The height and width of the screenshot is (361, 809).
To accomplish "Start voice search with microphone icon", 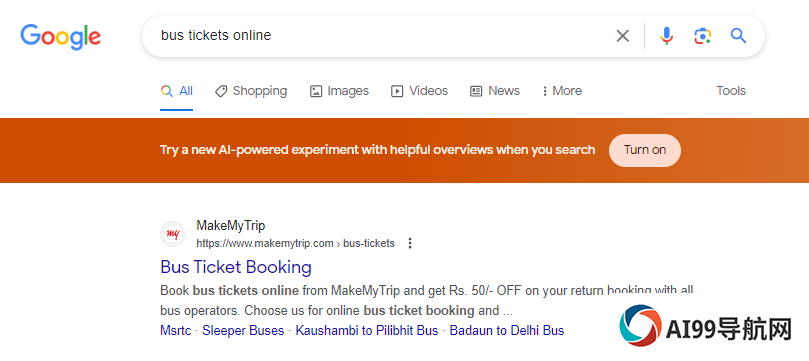I will click(667, 36).
